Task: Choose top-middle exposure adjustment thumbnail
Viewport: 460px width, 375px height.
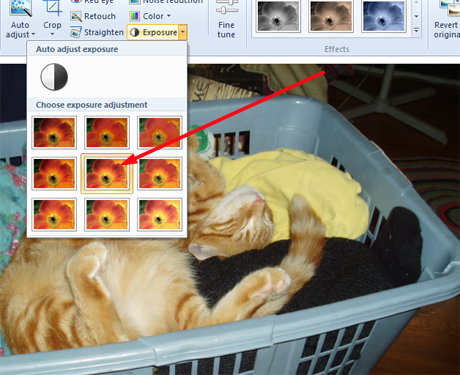Action: coord(107,132)
